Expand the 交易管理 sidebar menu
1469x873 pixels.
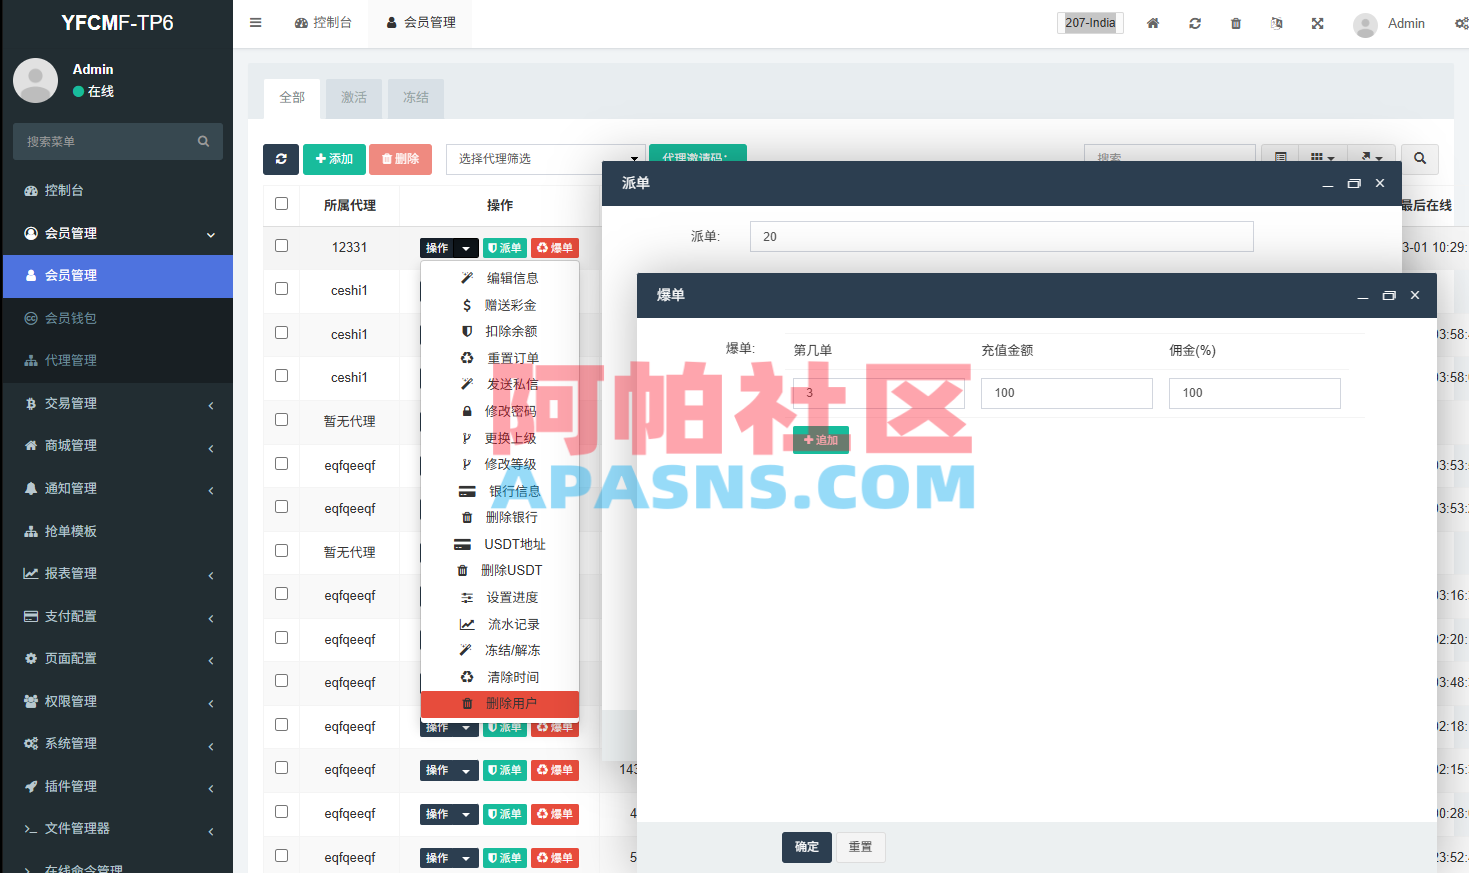pyautogui.click(x=117, y=403)
